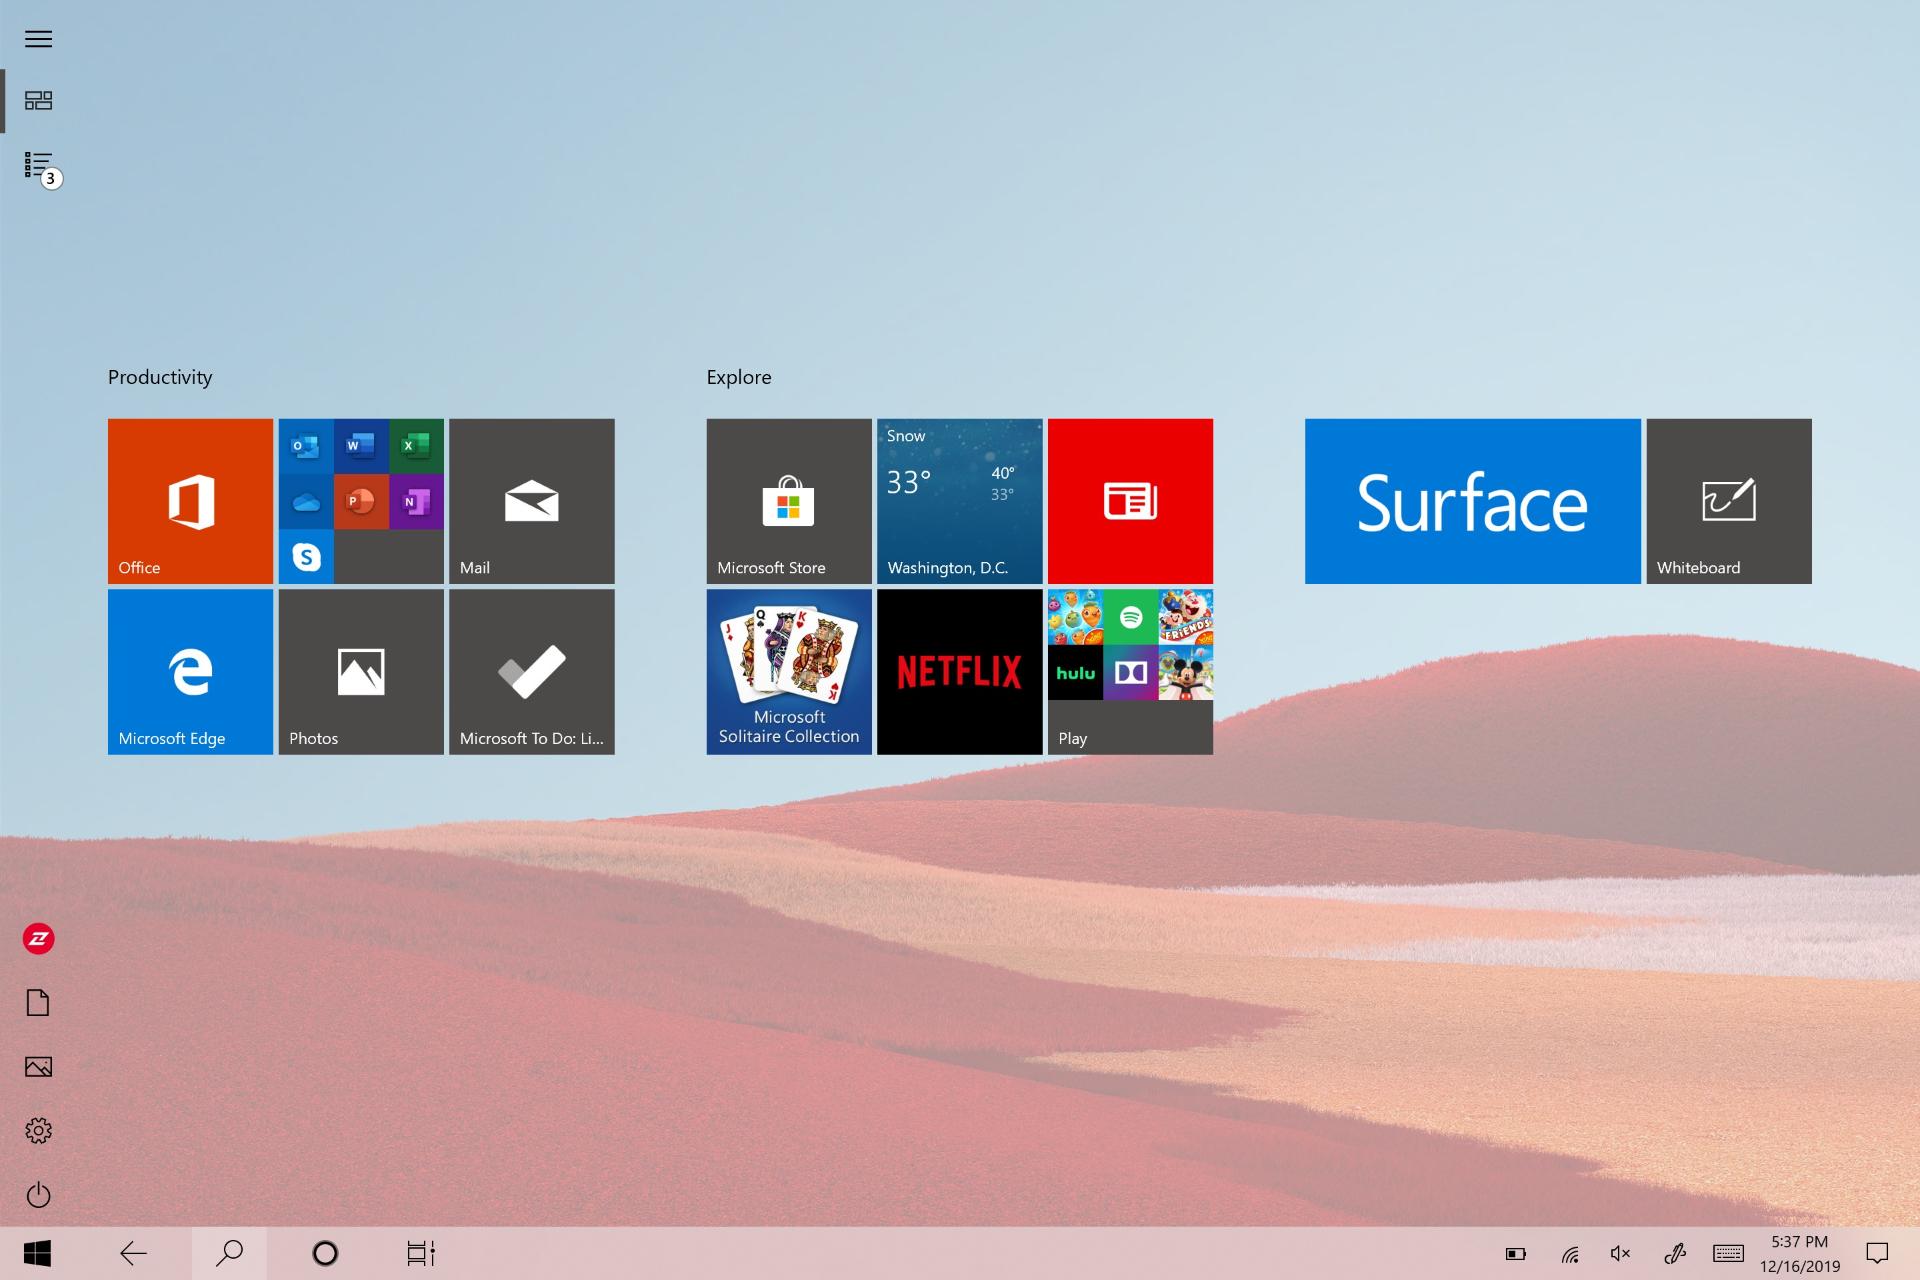Open Microsoft Store tile
1920x1280 pixels.
(x=789, y=501)
